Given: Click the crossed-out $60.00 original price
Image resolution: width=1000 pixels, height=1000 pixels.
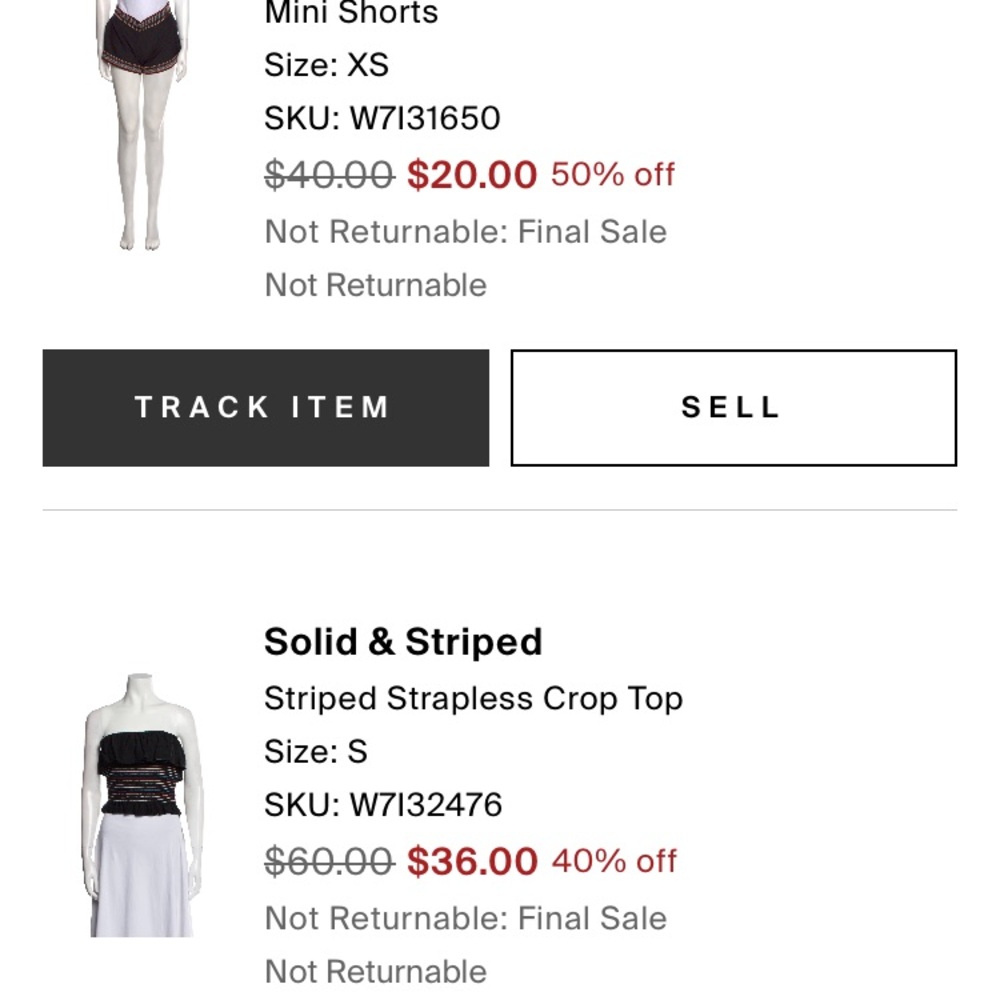Looking at the screenshot, I should [329, 860].
